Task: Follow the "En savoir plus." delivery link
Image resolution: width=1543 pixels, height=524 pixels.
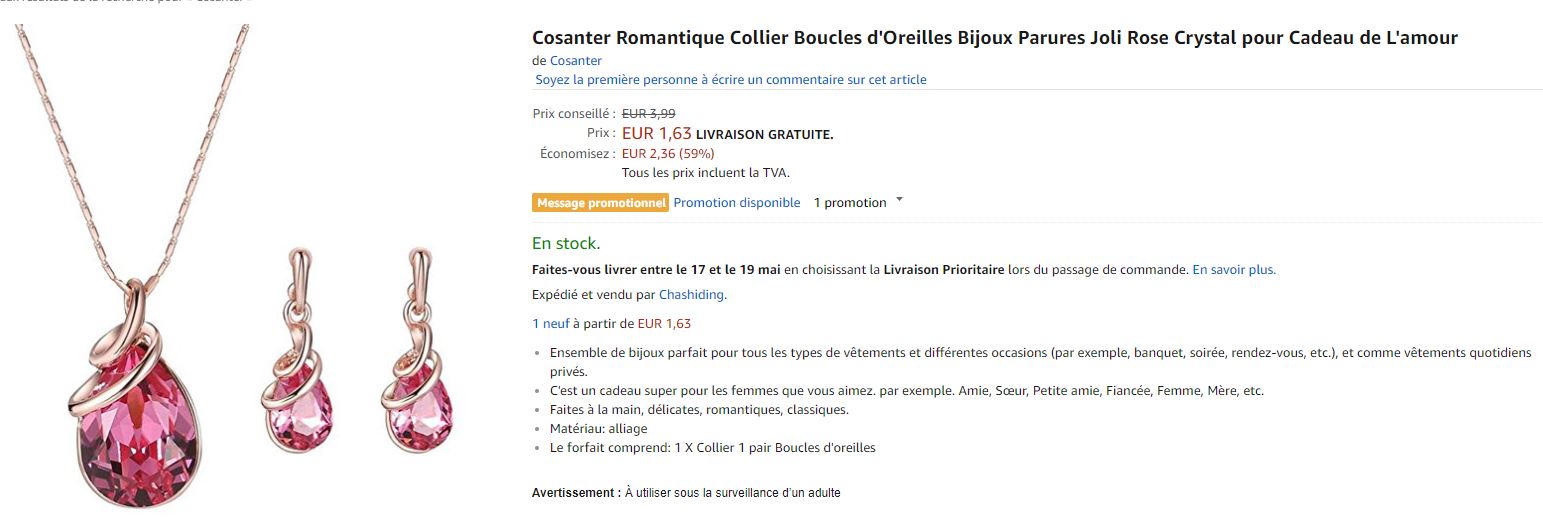Action: [x=1234, y=270]
